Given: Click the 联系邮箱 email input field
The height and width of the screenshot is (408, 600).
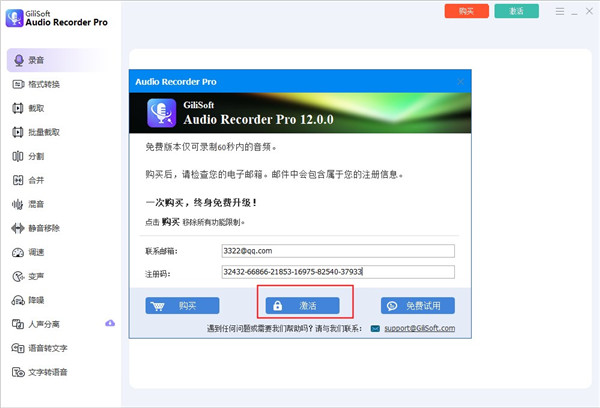Looking at the screenshot, I should pyautogui.click(x=338, y=251).
